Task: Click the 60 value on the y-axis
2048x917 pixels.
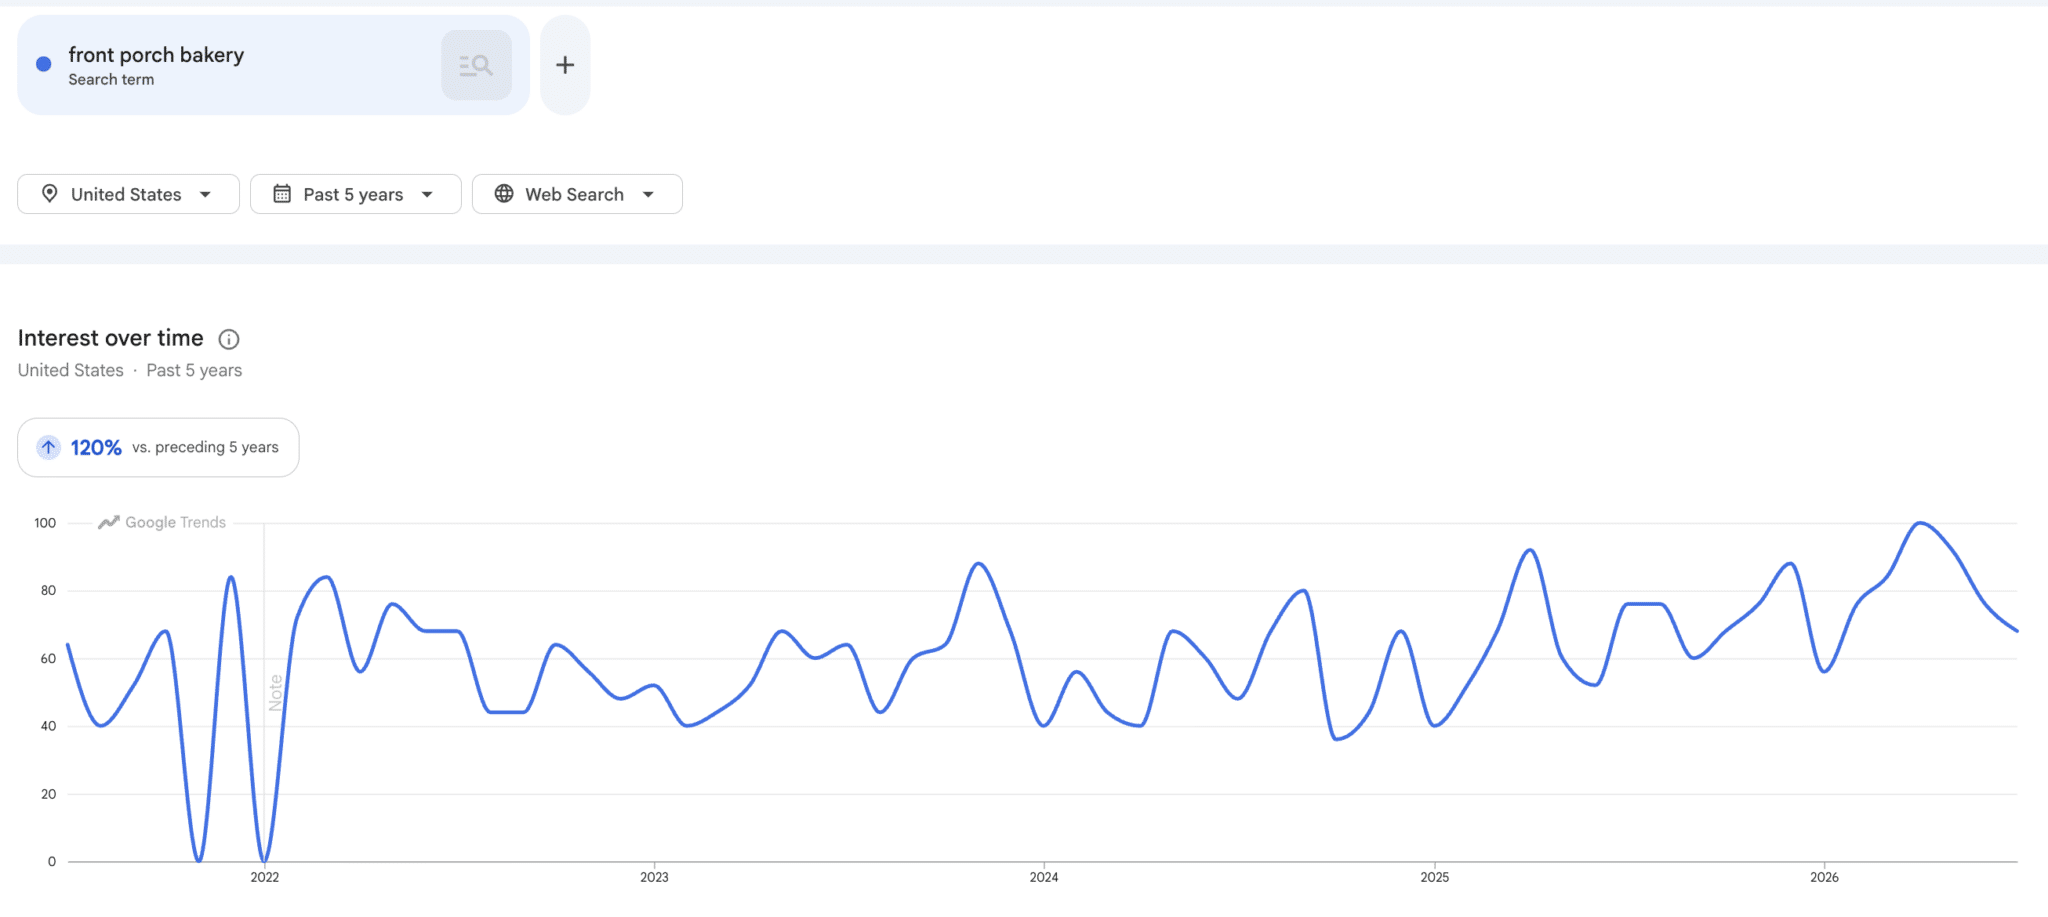Action: click(48, 659)
